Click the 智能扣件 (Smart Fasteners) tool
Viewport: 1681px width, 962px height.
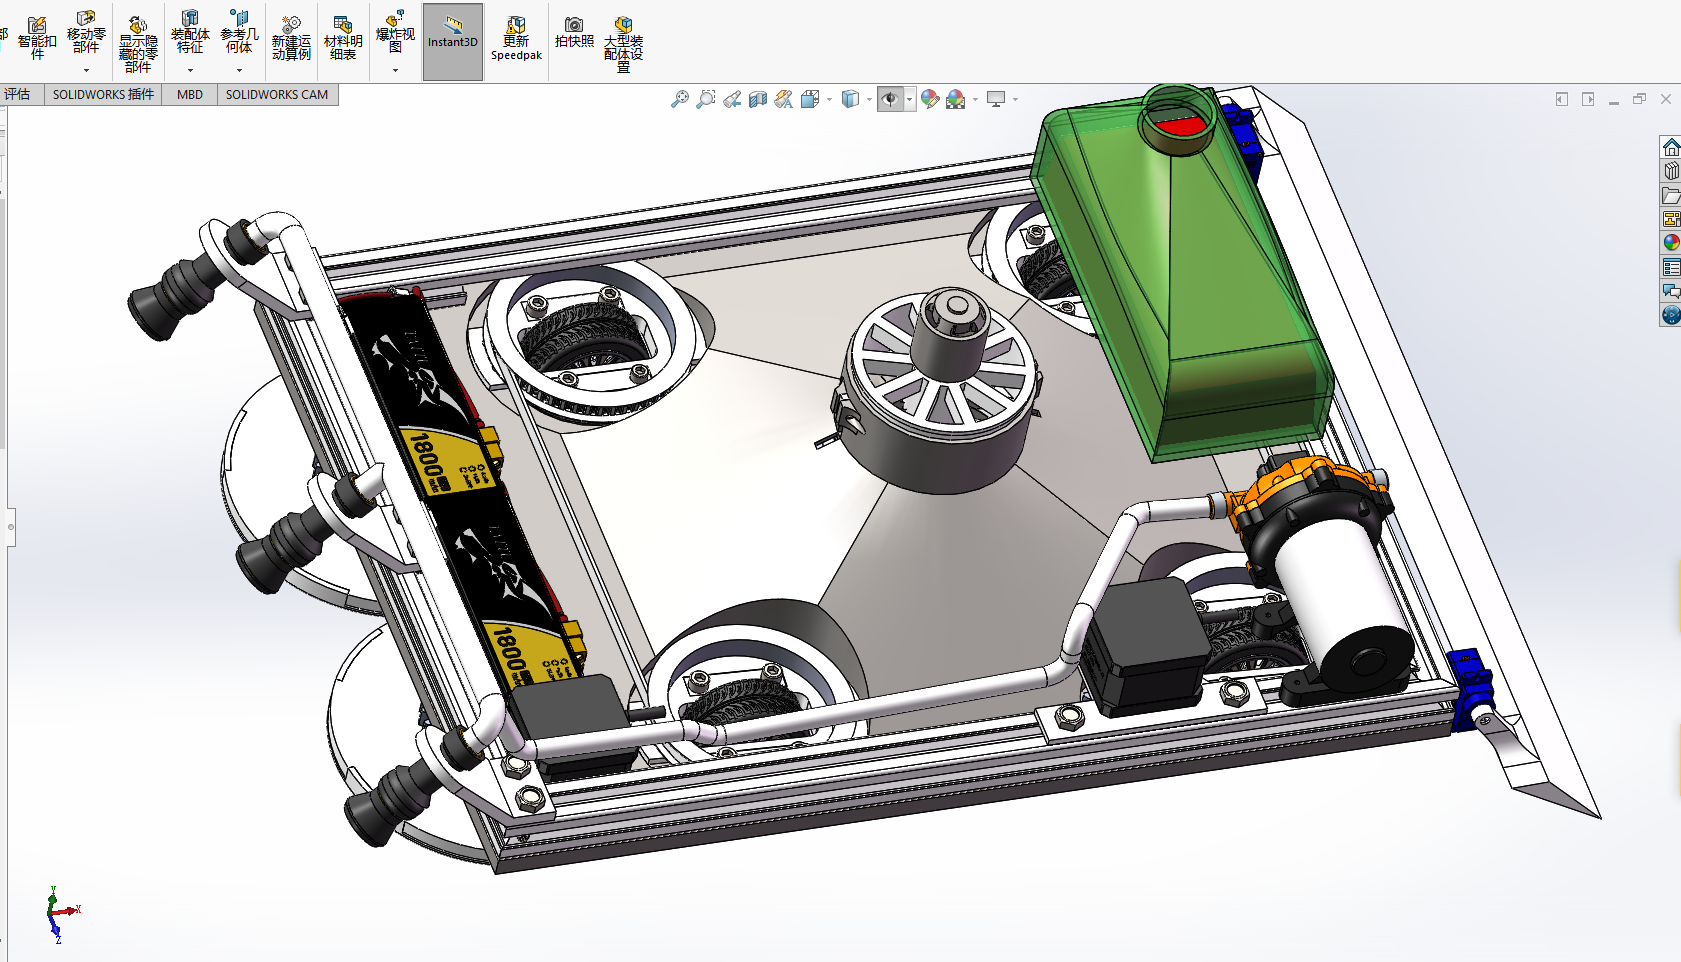point(37,38)
